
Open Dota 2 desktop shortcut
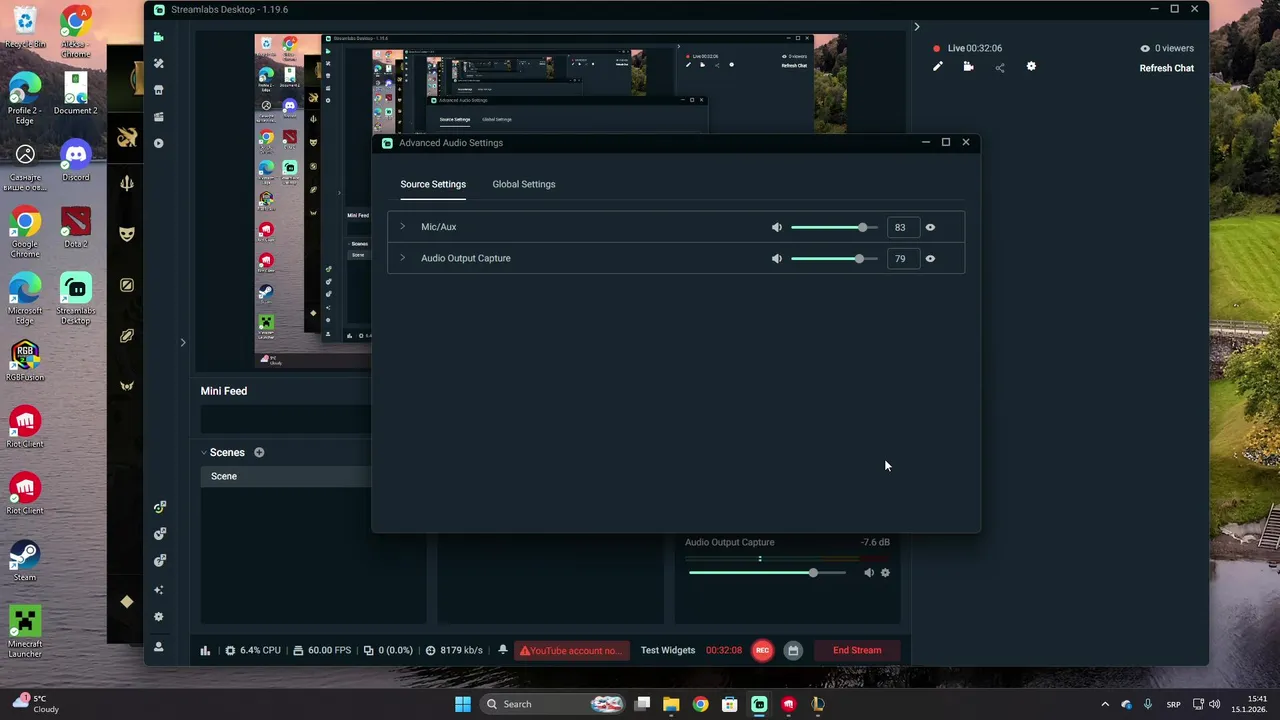tap(75, 228)
